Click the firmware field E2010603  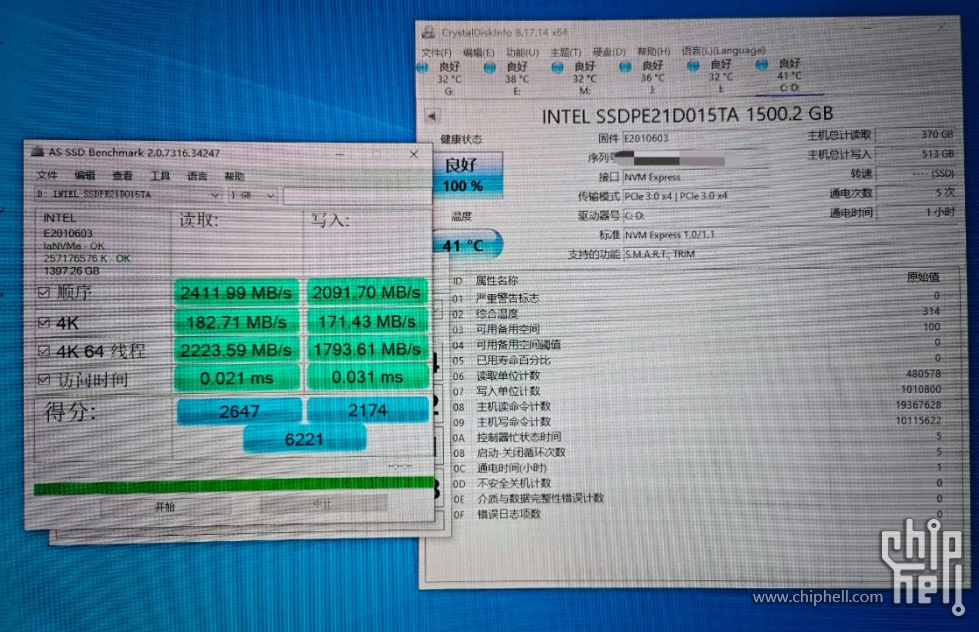(x=695, y=138)
